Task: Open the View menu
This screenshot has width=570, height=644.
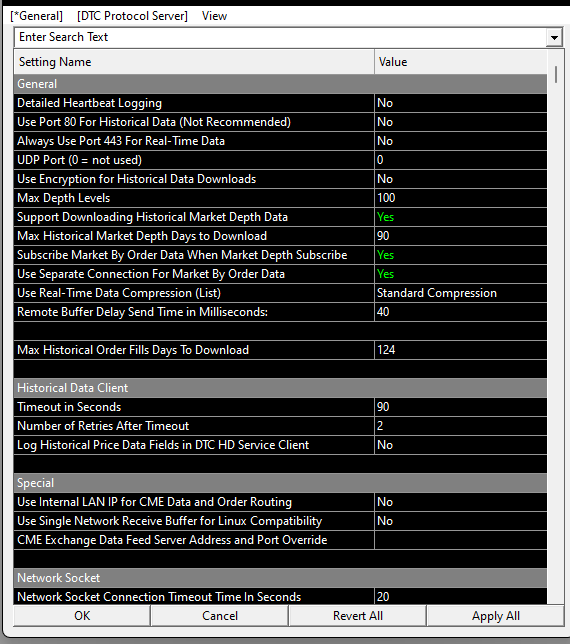Action: [x=214, y=16]
